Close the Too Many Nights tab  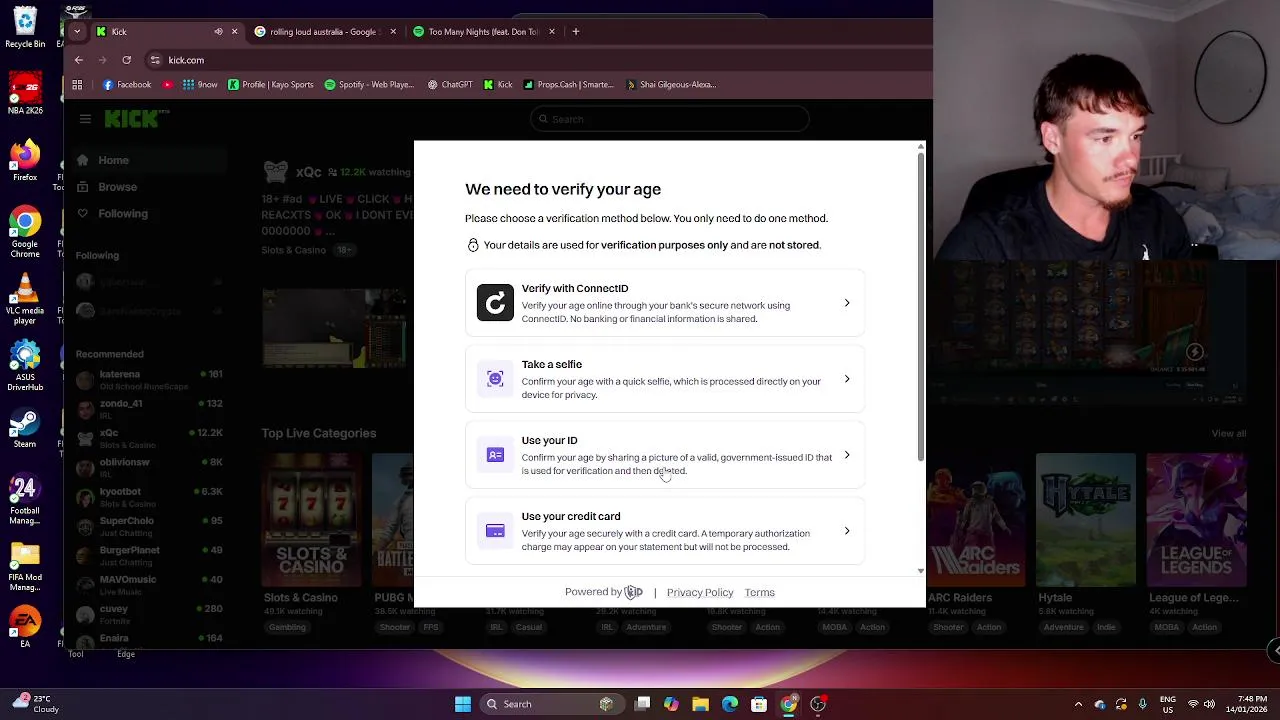(552, 31)
